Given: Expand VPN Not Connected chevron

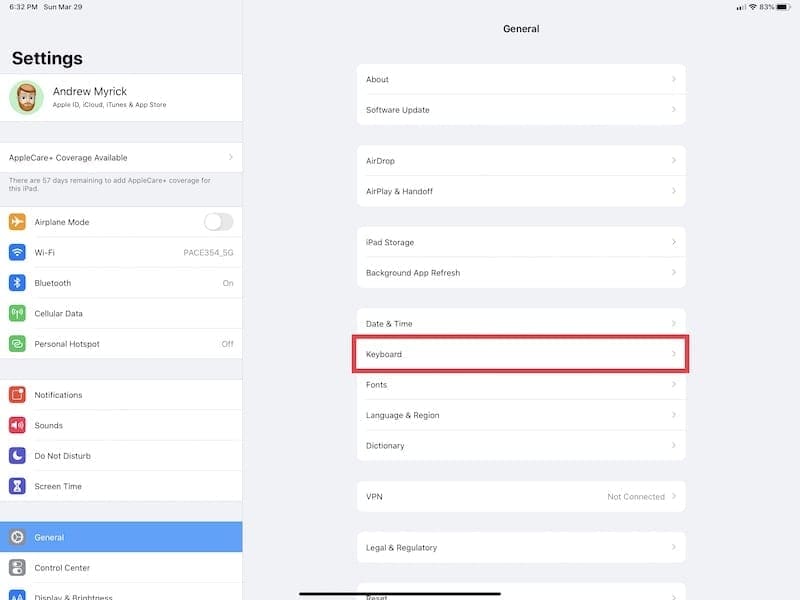Looking at the screenshot, I should click(673, 496).
